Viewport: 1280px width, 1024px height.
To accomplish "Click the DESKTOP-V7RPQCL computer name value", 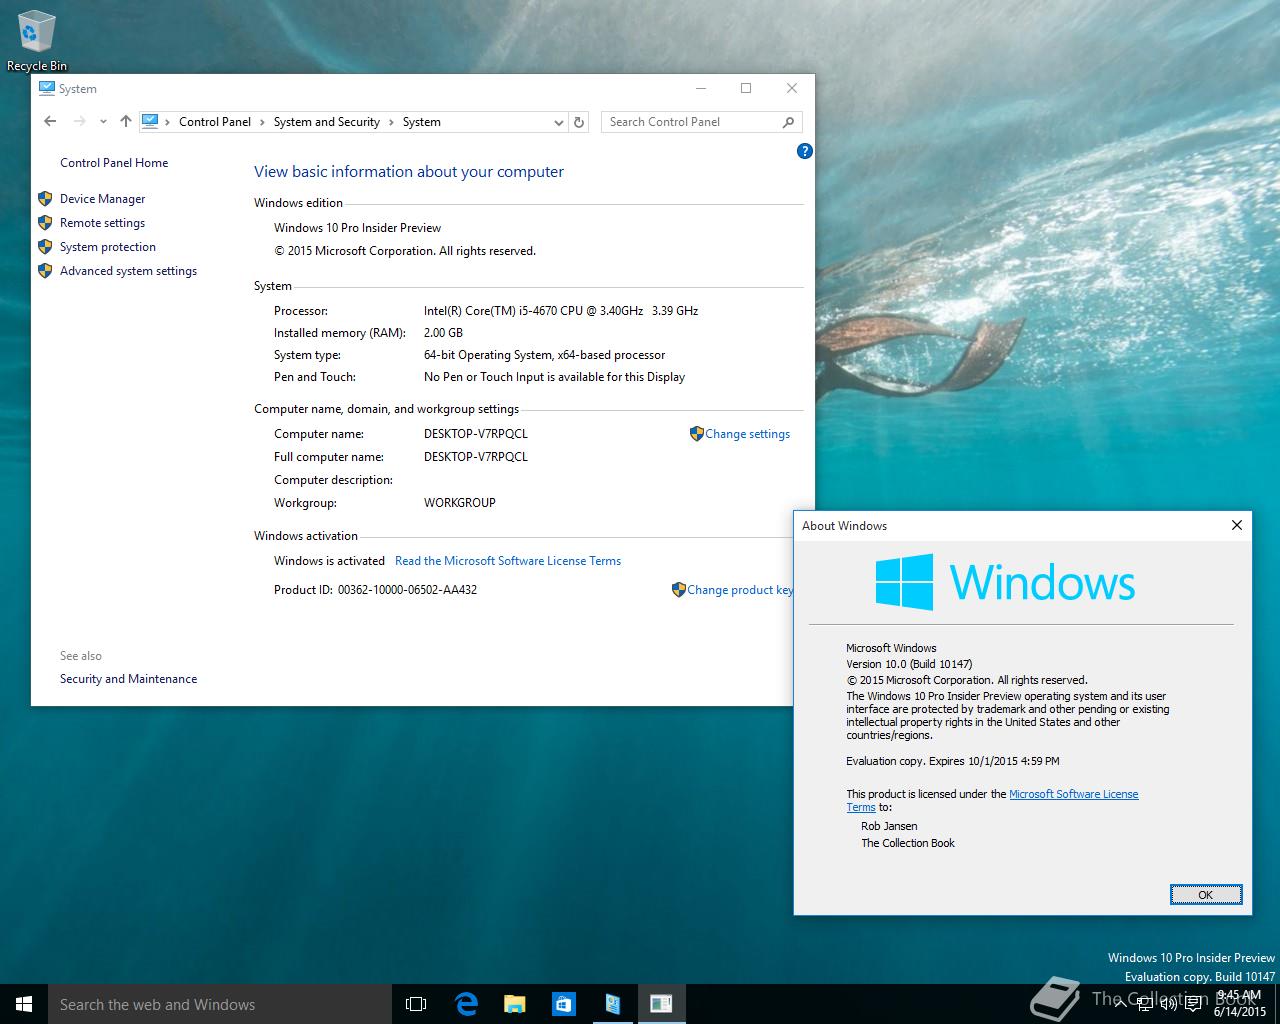I will point(476,434).
